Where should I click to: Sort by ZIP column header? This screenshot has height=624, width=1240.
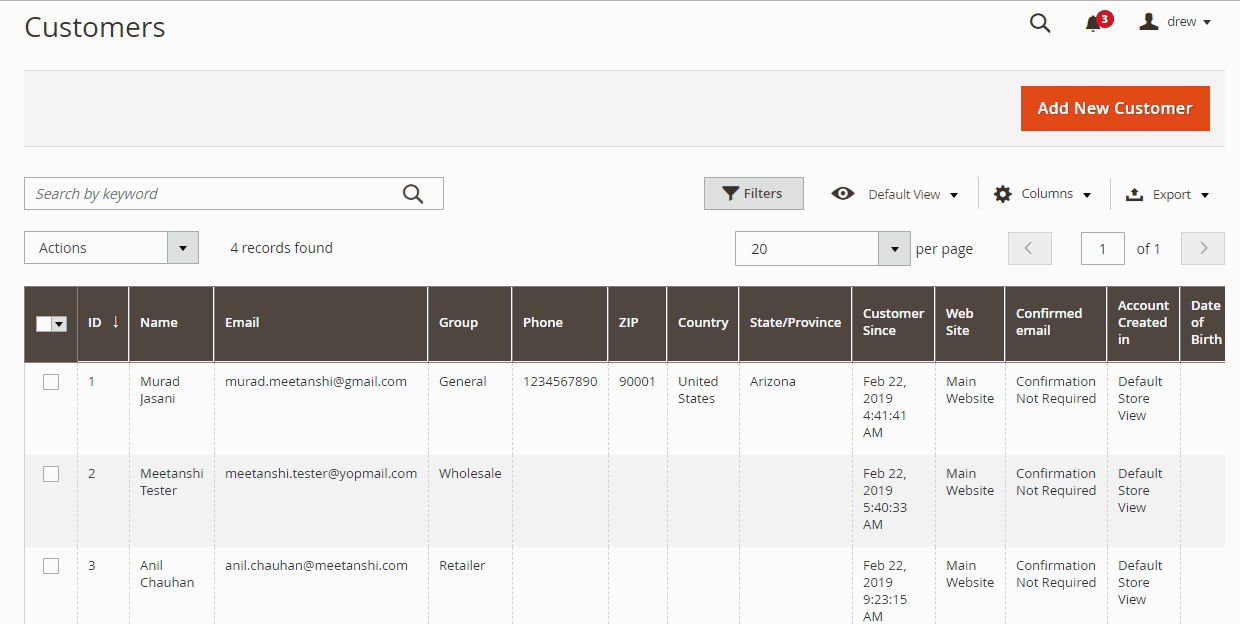click(637, 323)
